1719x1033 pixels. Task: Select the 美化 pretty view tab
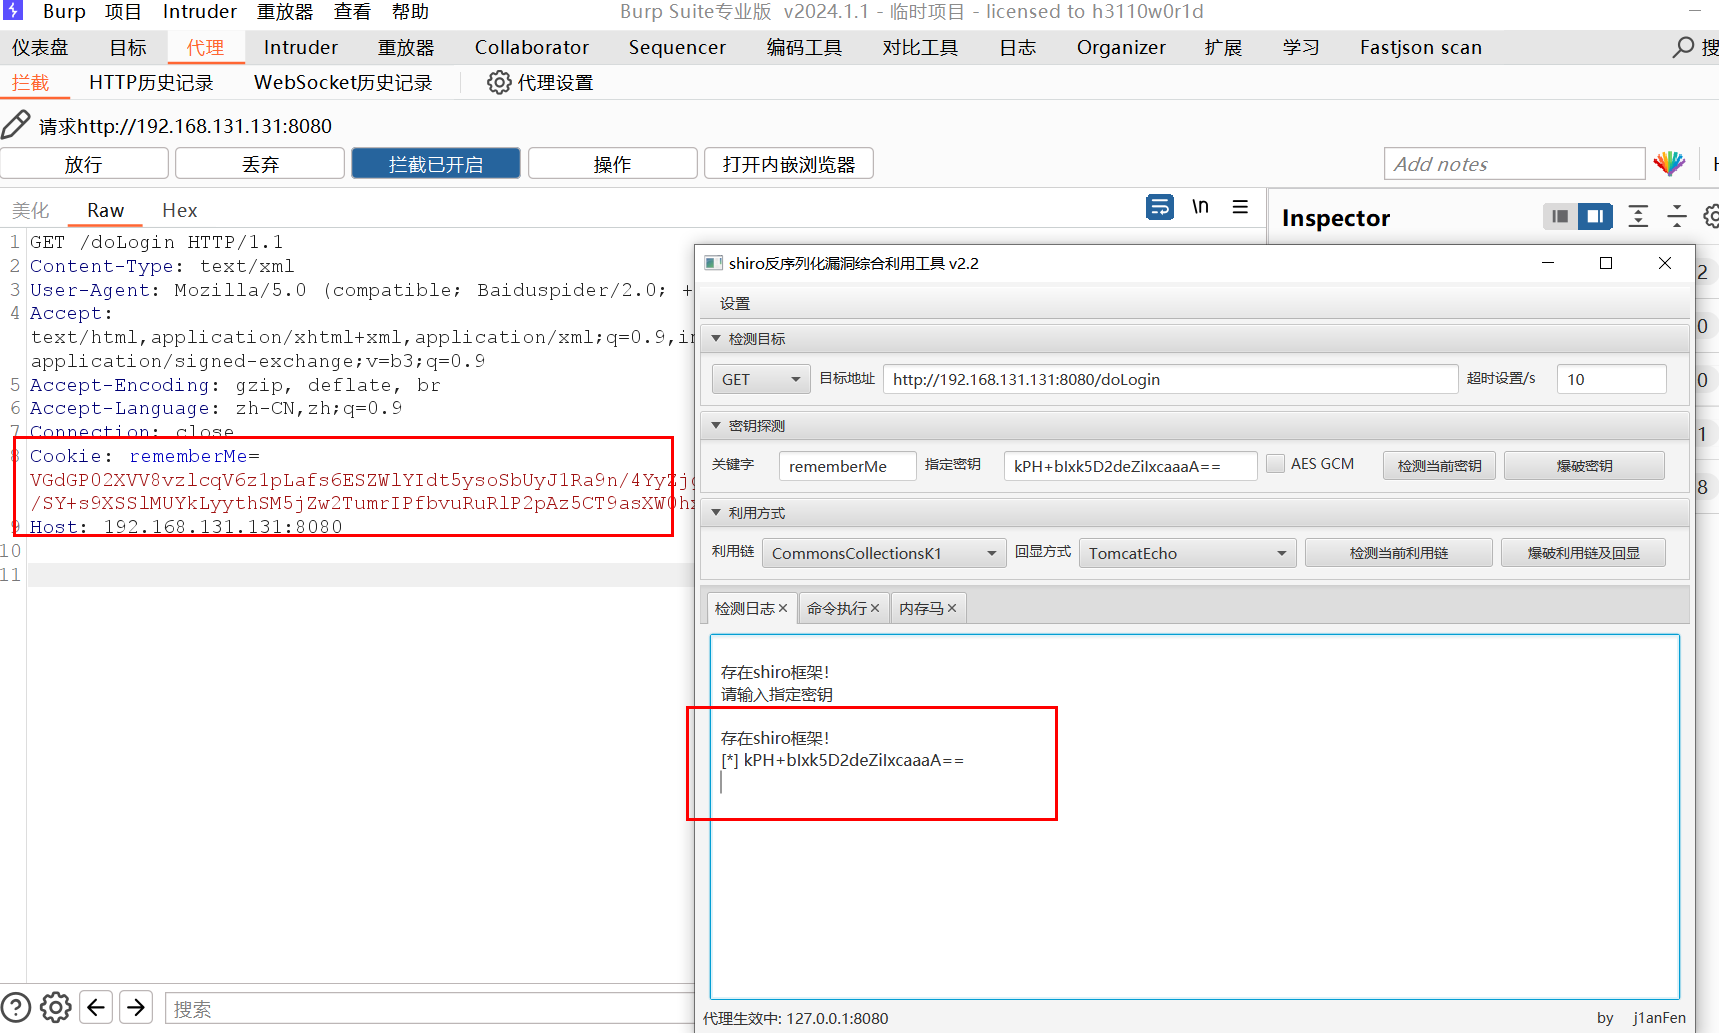[31, 210]
